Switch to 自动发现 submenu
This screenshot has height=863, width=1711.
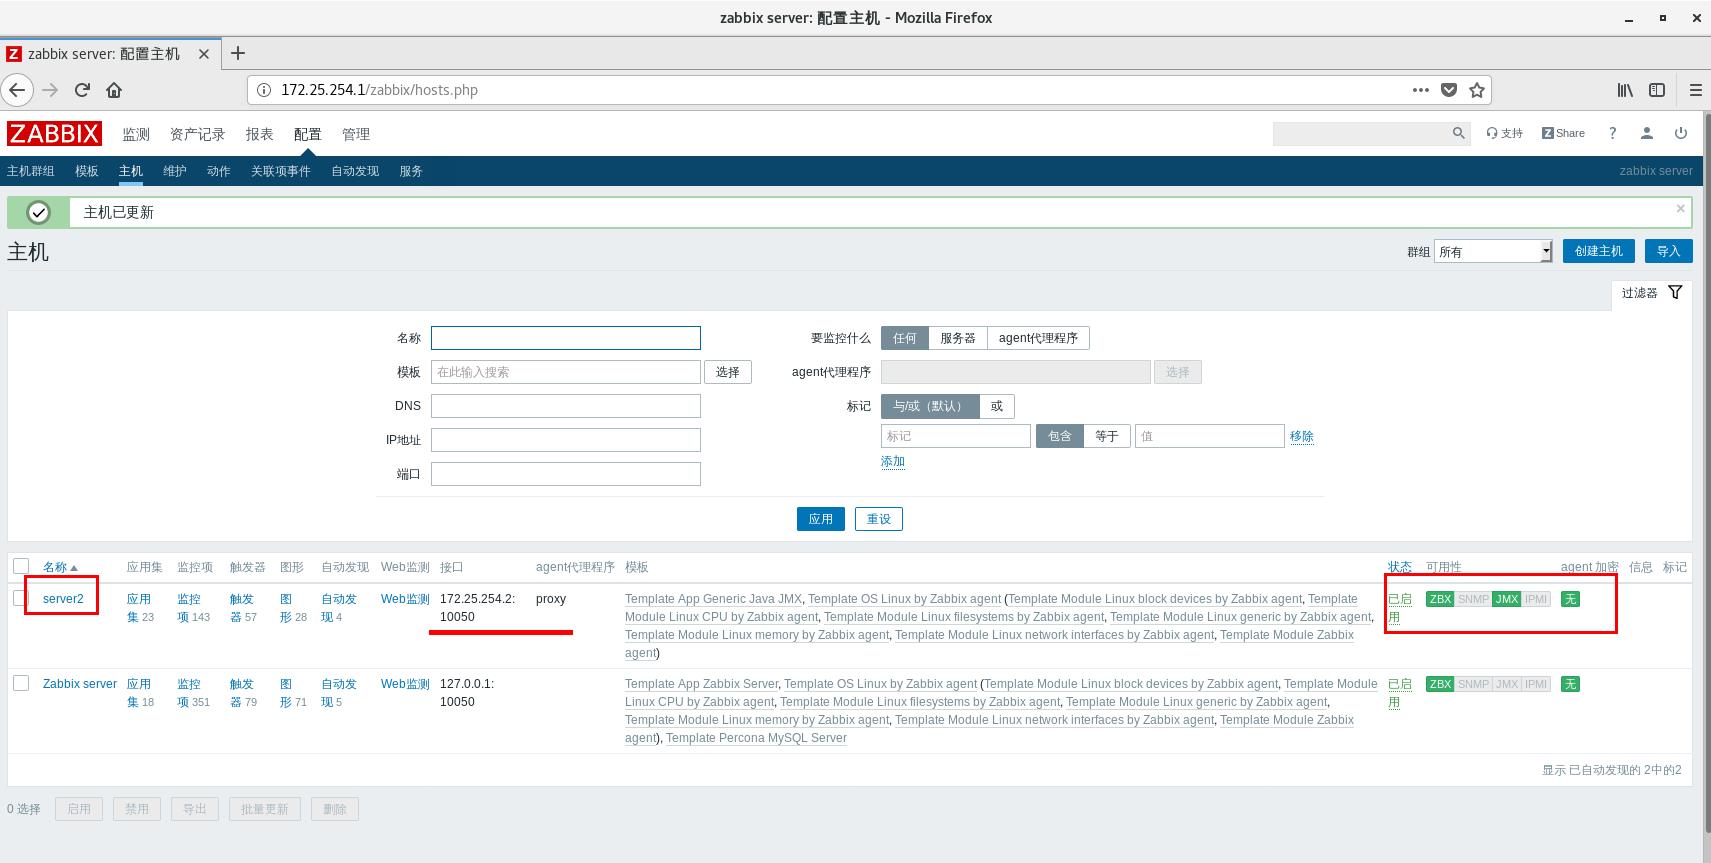pyautogui.click(x=355, y=171)
